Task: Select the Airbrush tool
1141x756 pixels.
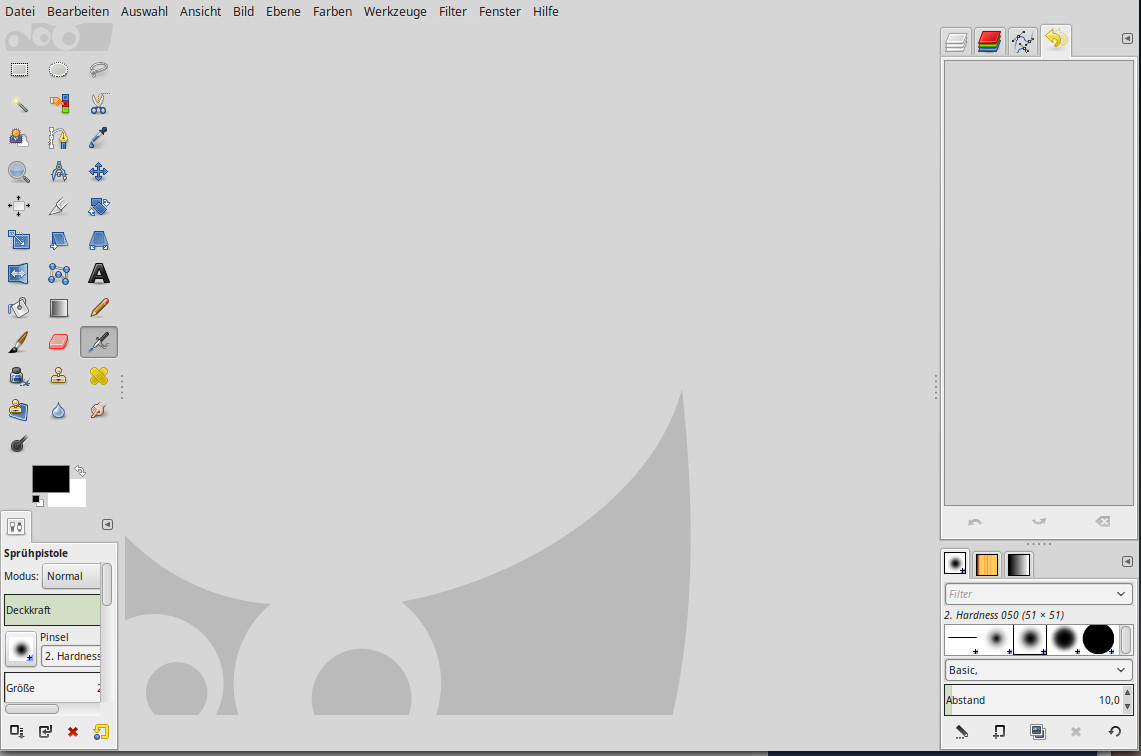Action: click(98, 342)
